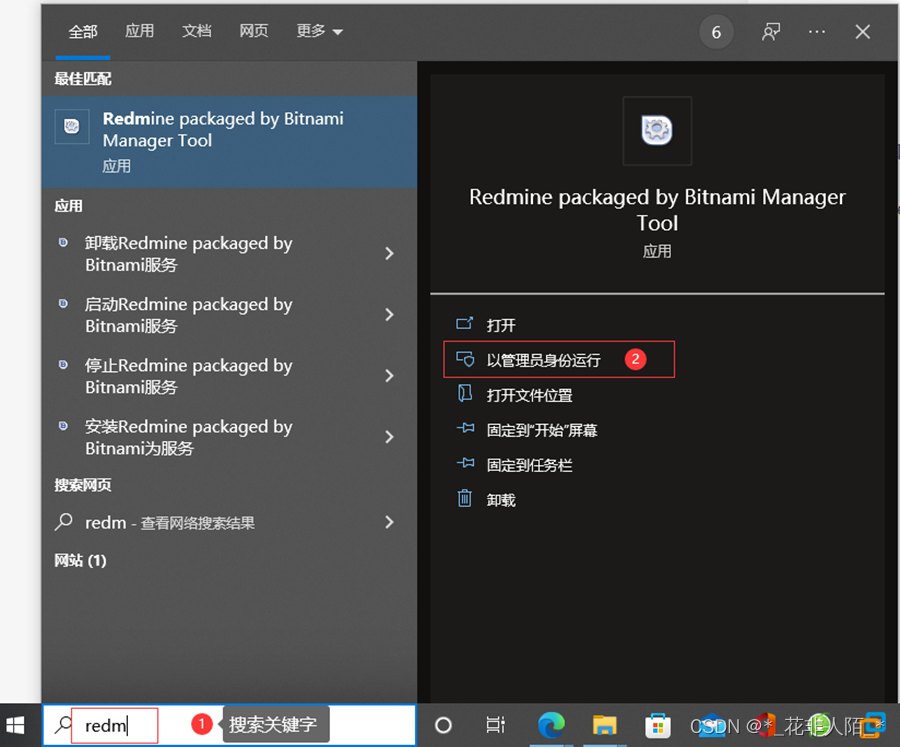
Task: Expand the 启动Redmine packaged by Bitnami服务 result chevron
Action: click(389, 315)
